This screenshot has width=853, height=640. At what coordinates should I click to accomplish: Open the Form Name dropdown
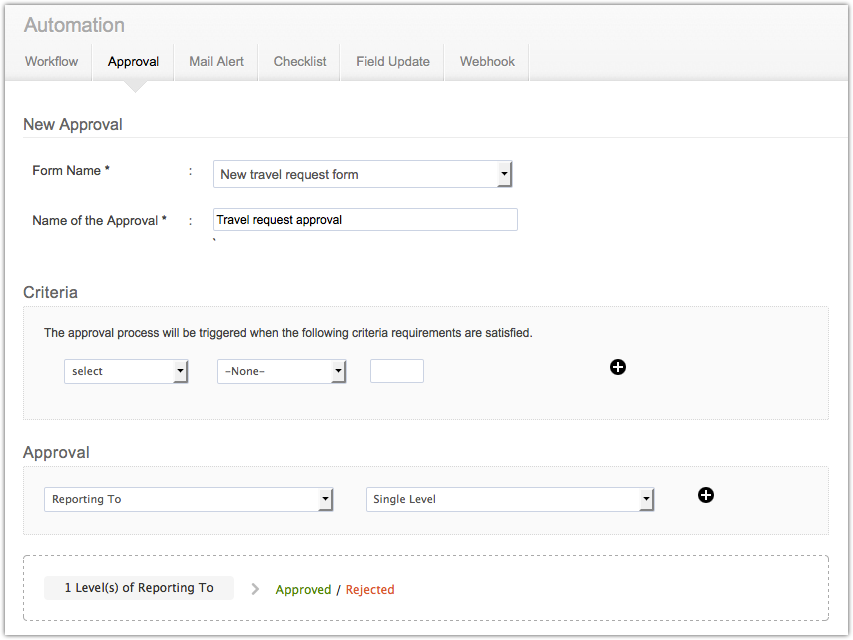362,174
